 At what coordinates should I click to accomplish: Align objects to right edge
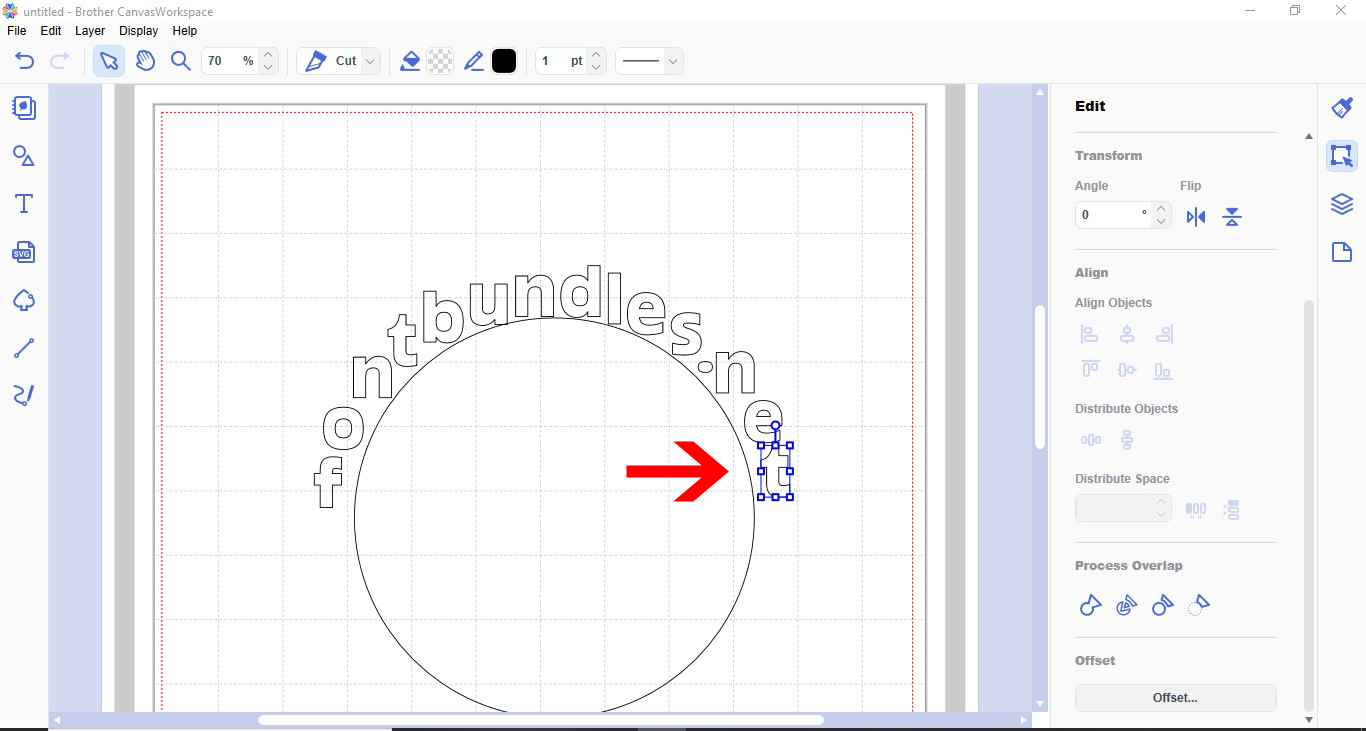point(1164,335)
